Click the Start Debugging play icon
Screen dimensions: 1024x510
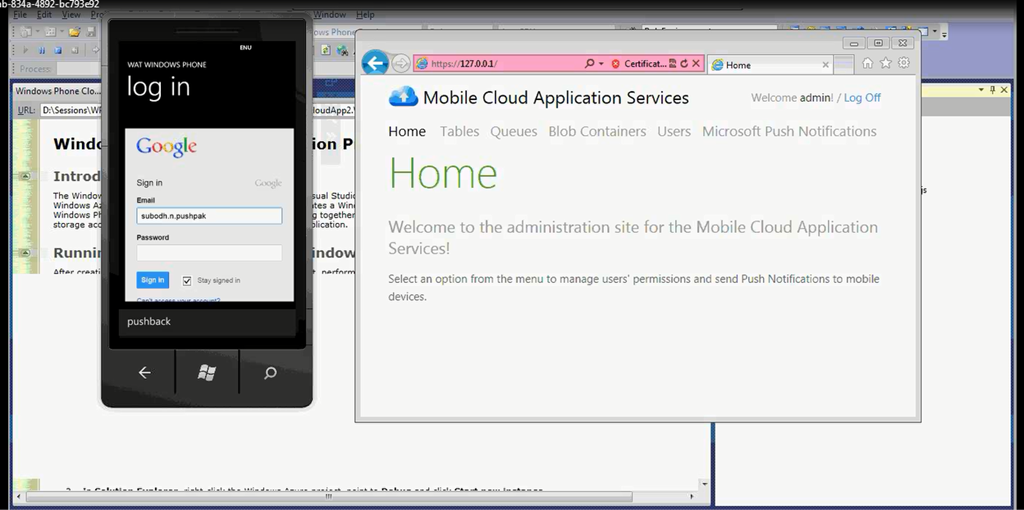click(x=25, y=50)
